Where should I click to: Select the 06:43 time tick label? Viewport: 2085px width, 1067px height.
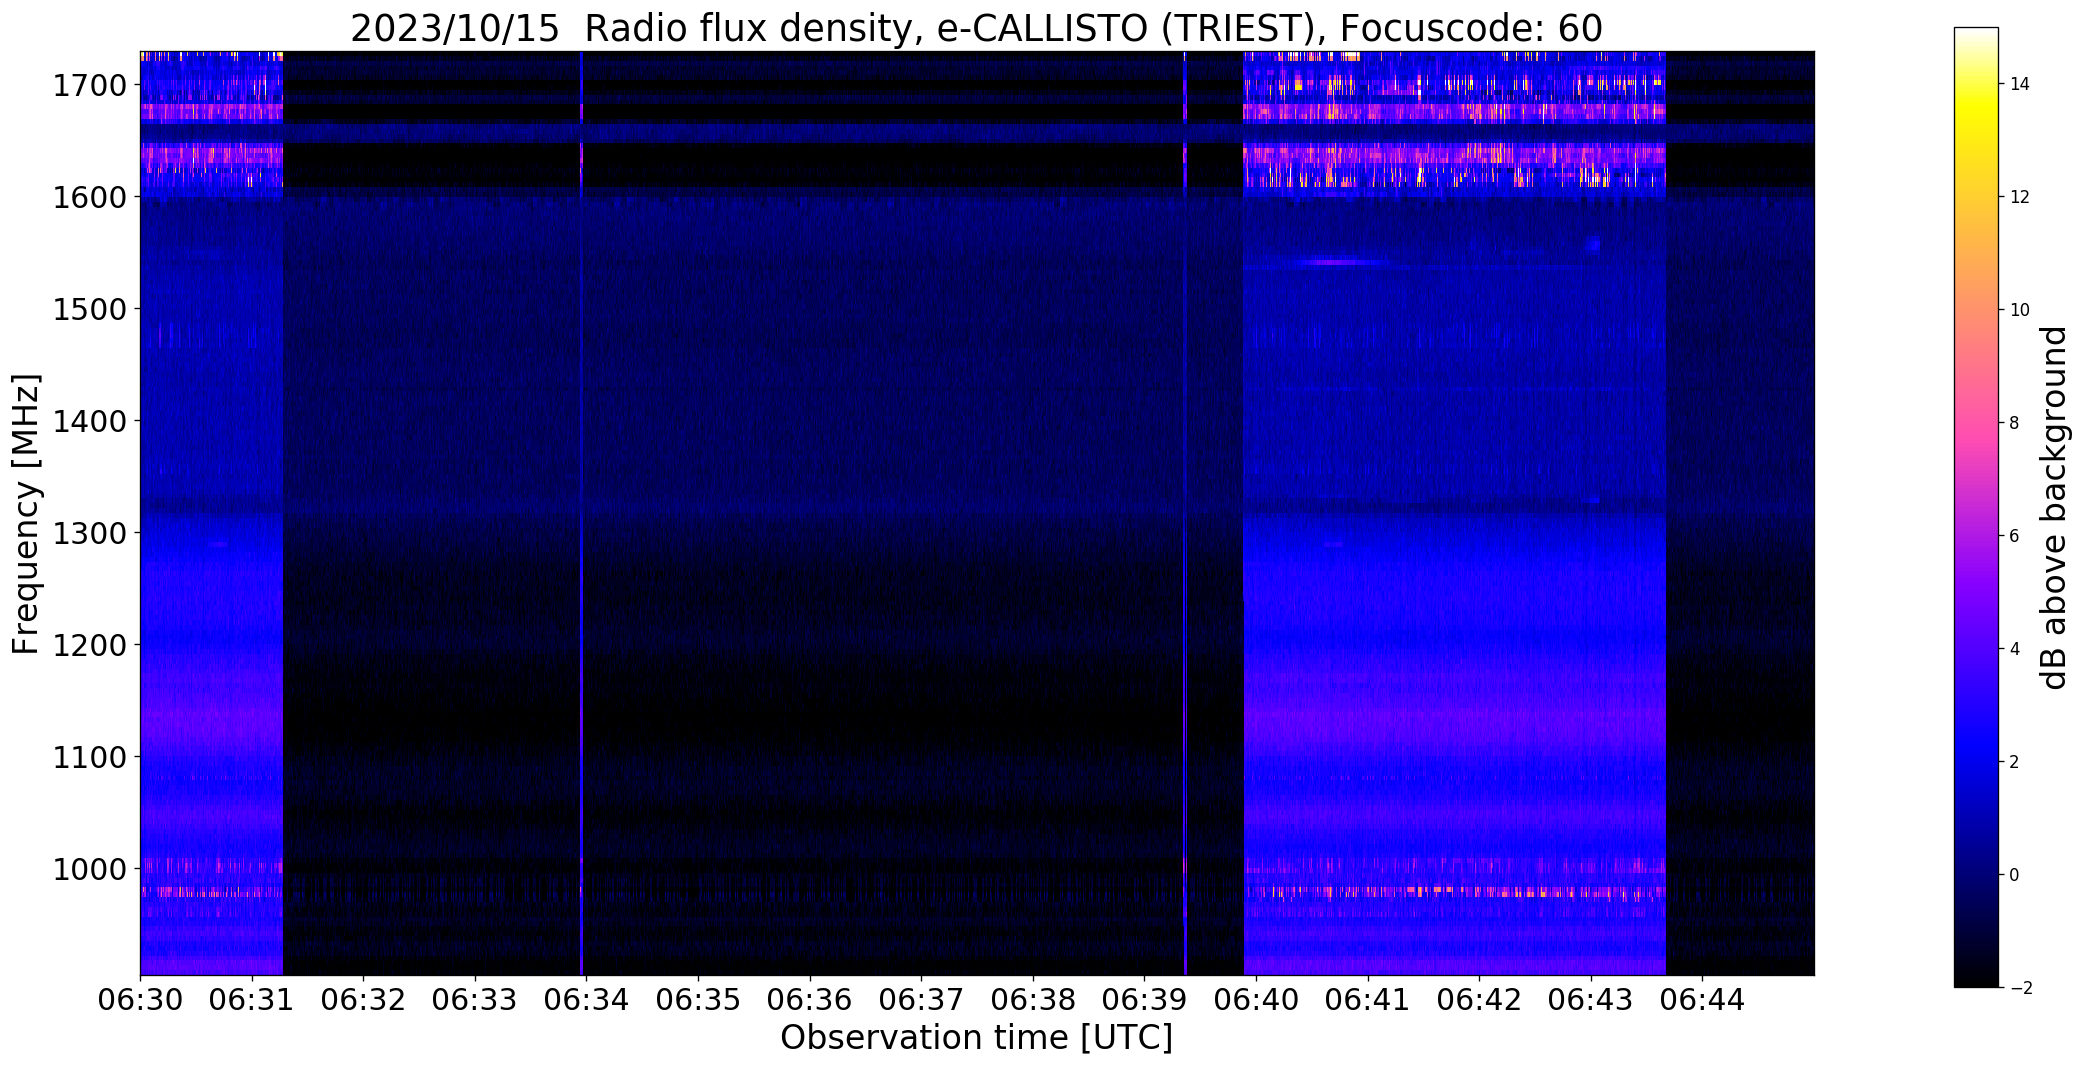(1591, 999)
